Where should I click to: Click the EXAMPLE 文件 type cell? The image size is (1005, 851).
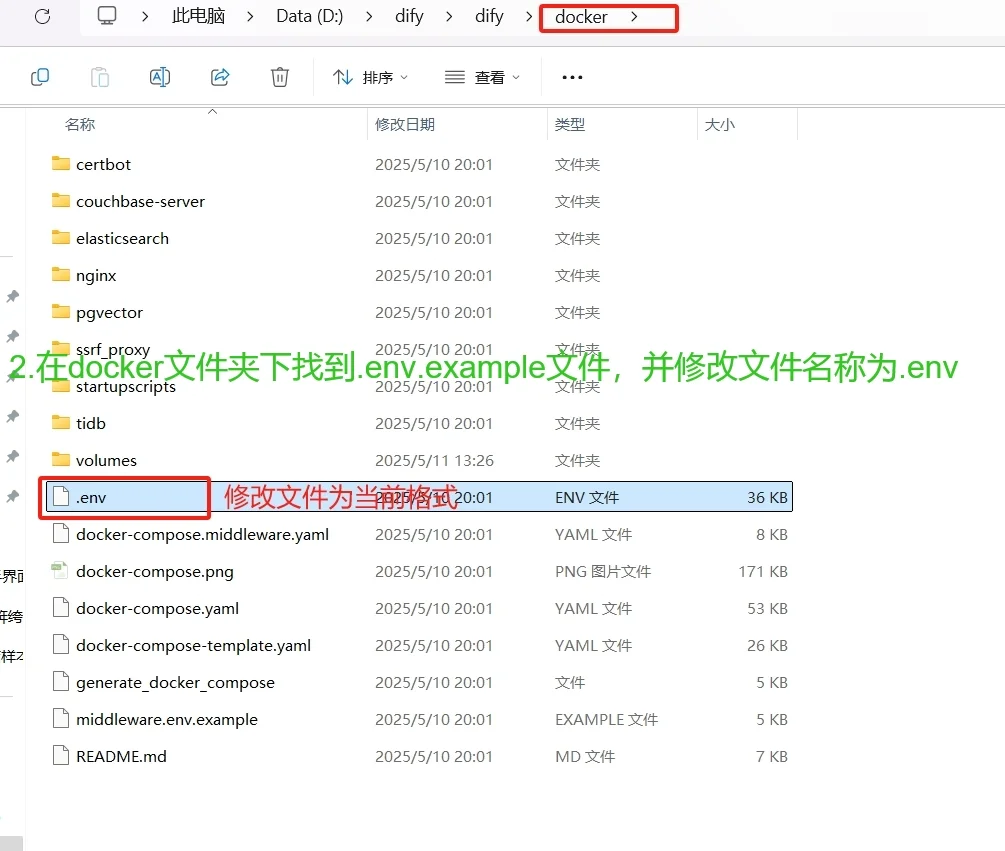(x=606, y=720)
